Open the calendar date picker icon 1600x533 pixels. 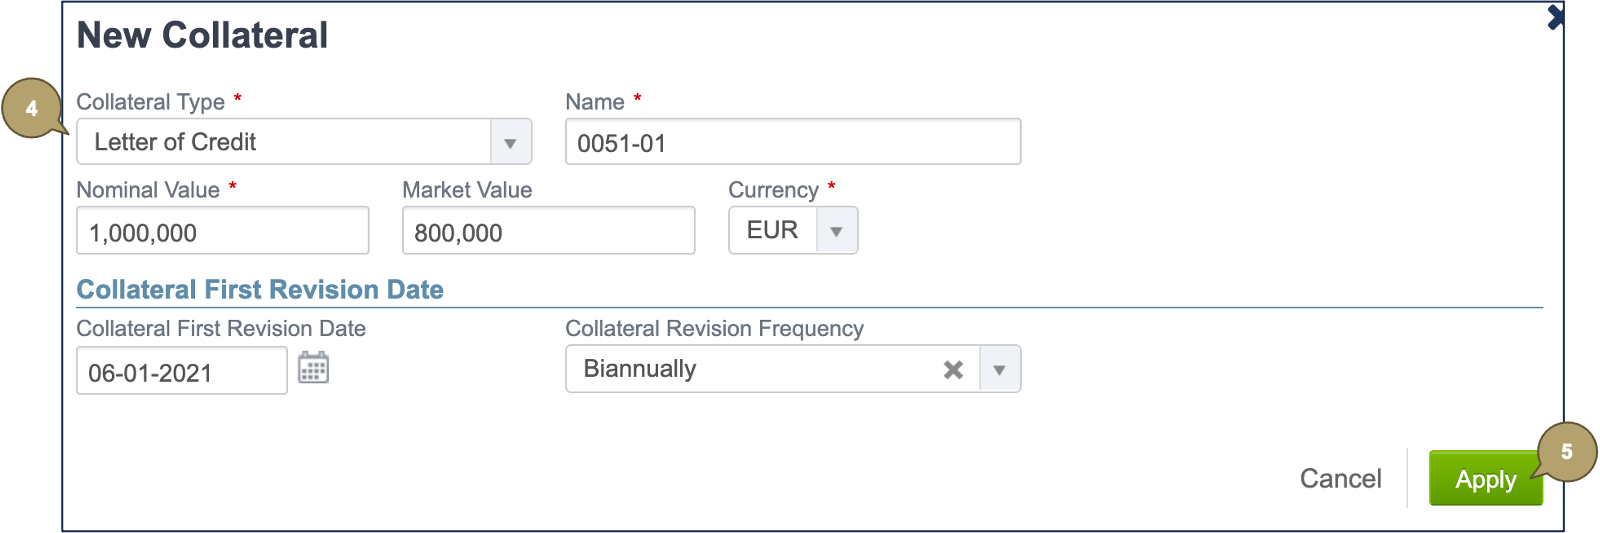coord(313,368)
